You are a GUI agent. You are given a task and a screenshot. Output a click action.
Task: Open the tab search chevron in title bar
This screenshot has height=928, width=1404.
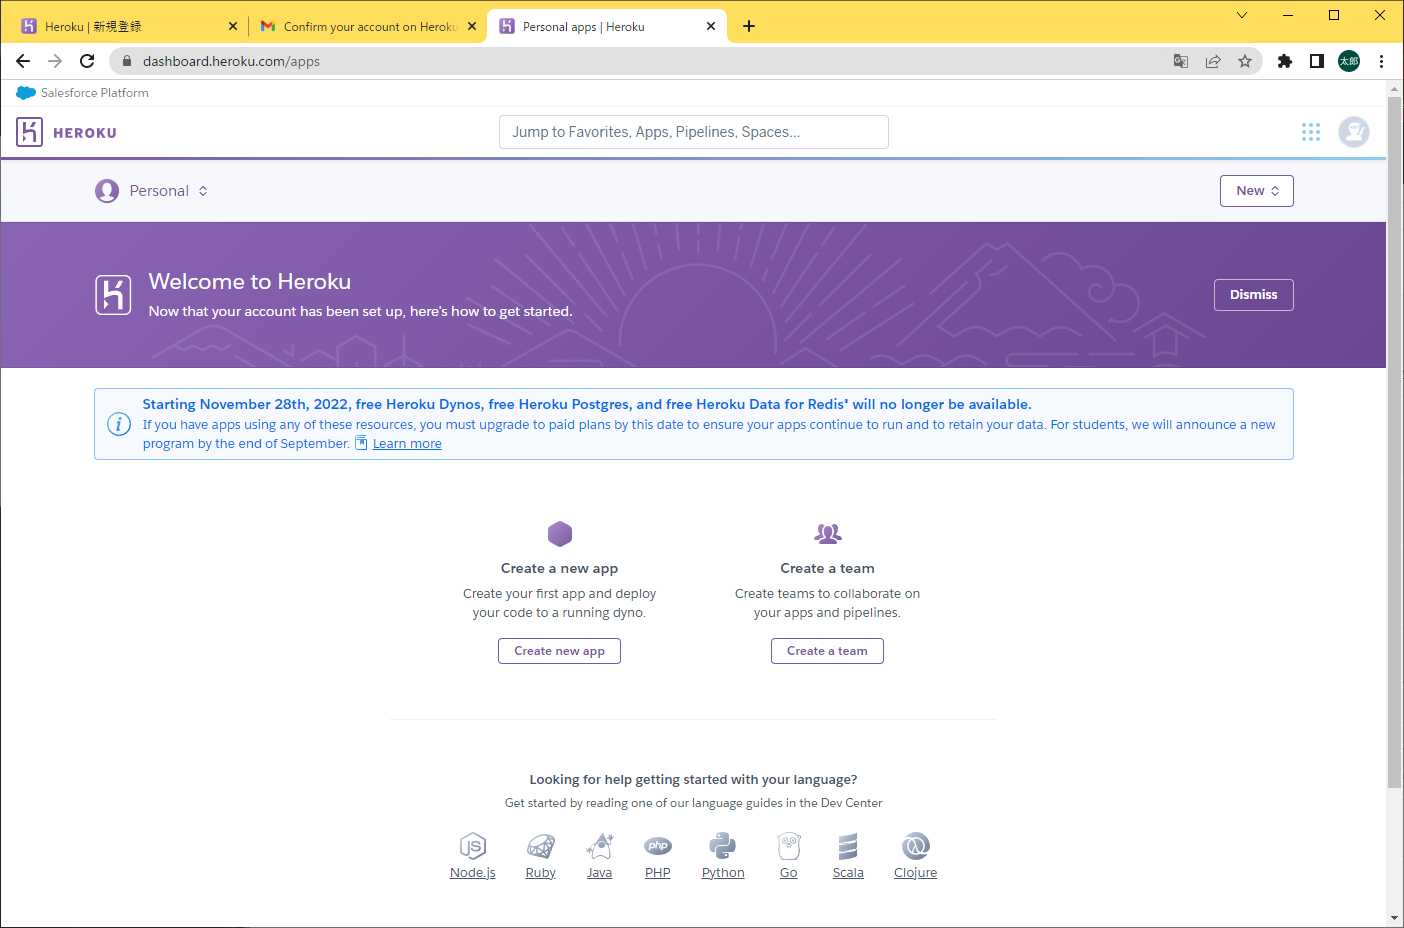coord(1242,15)
